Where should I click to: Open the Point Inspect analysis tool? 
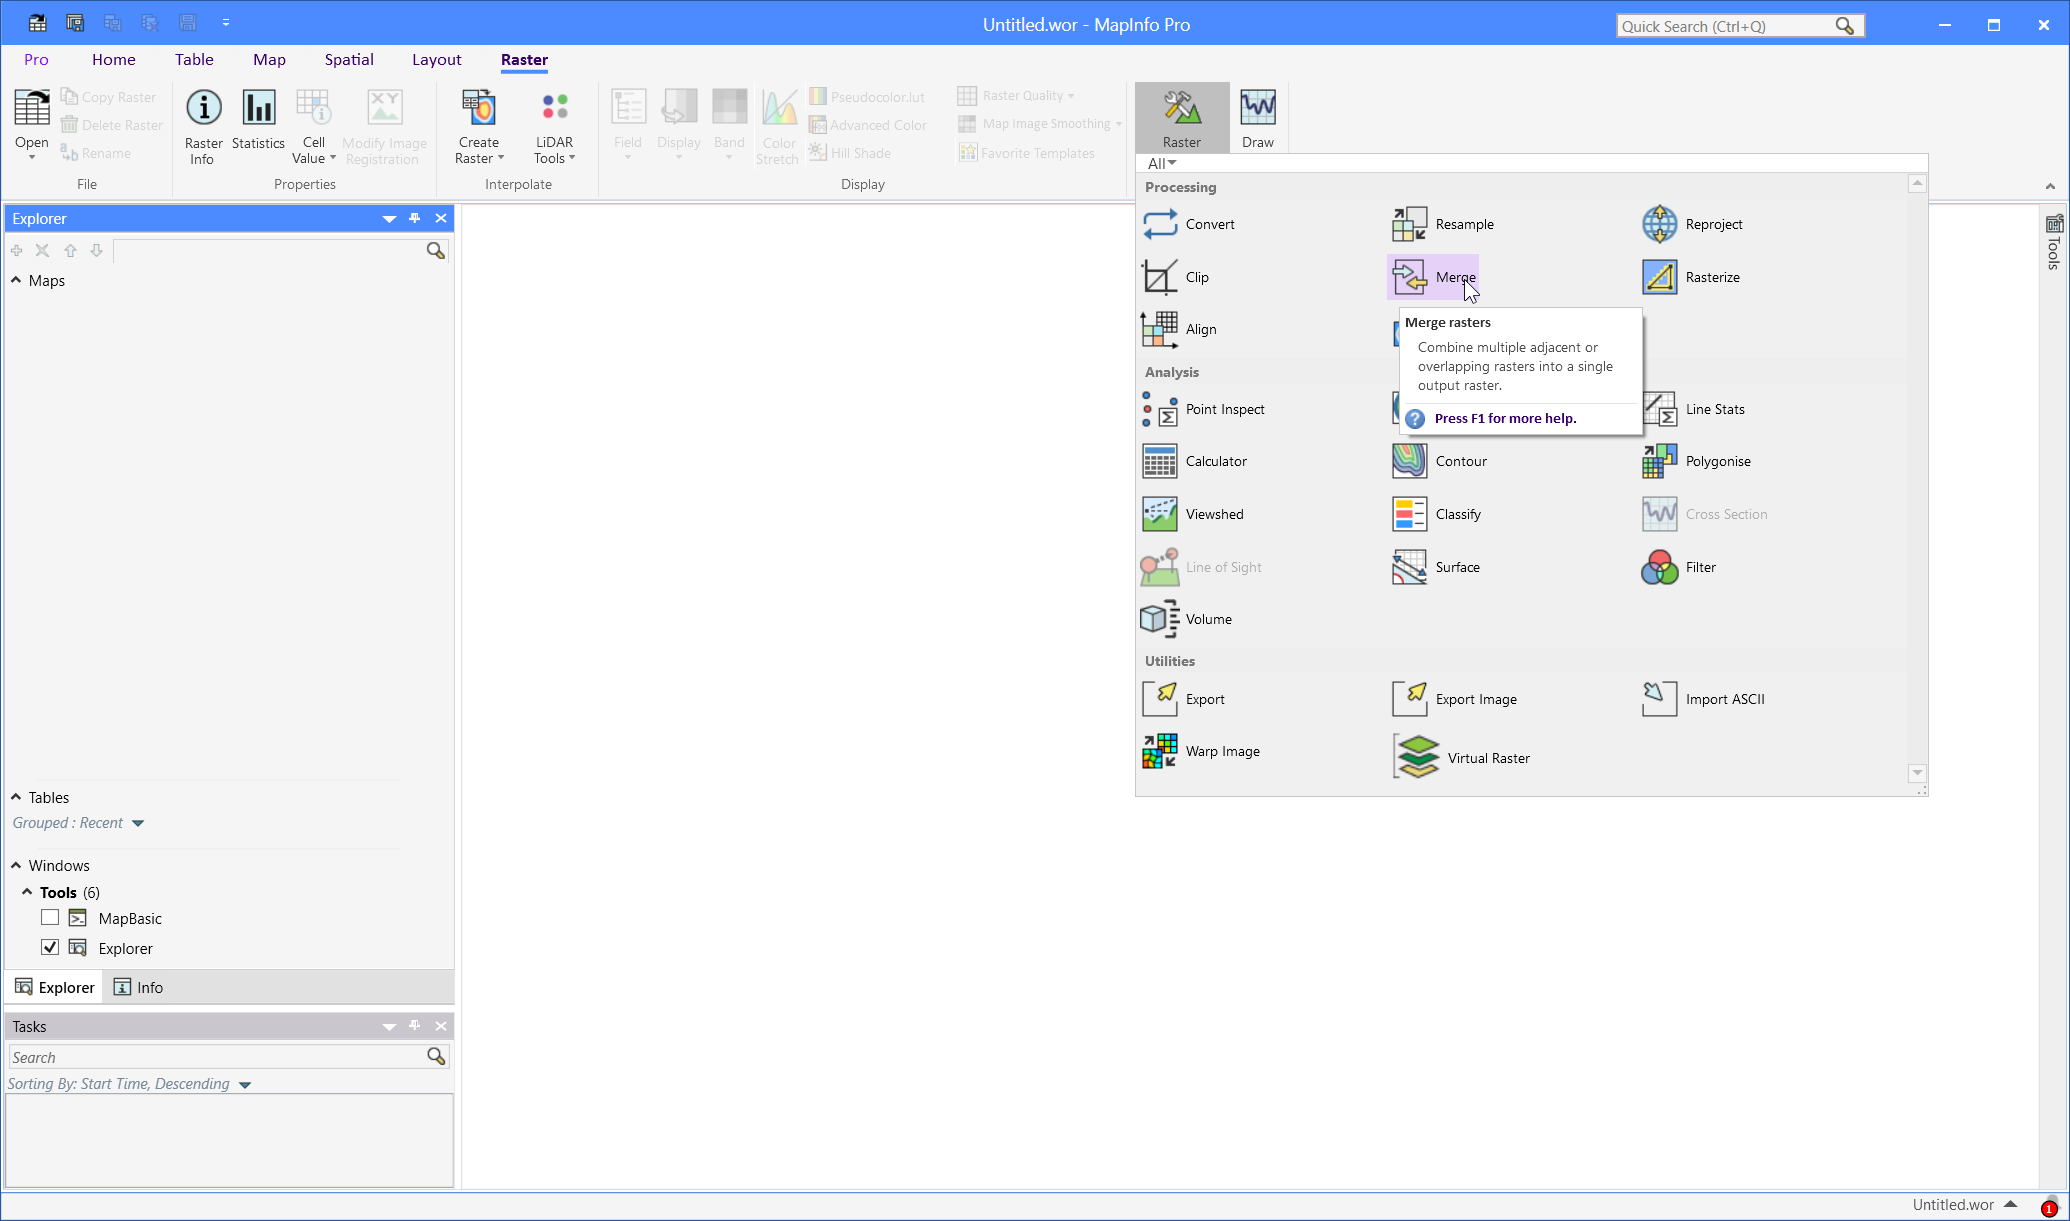pos(1204,409)
